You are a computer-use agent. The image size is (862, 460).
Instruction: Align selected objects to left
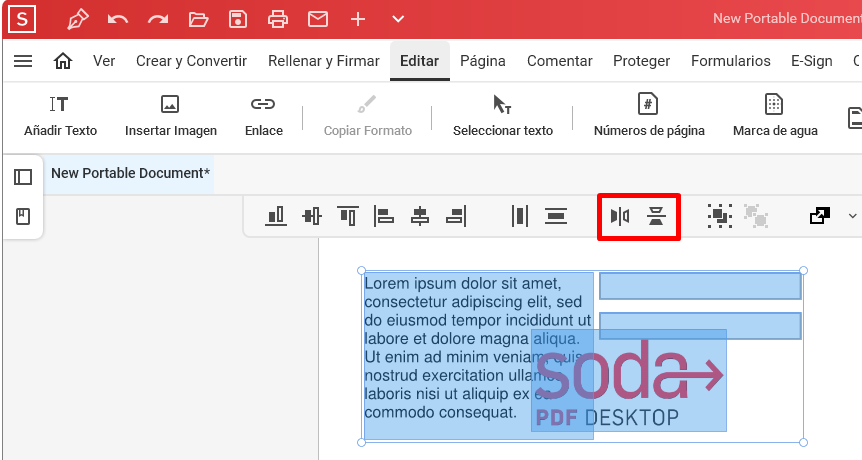pyautogui.click(x=383, y=216)
